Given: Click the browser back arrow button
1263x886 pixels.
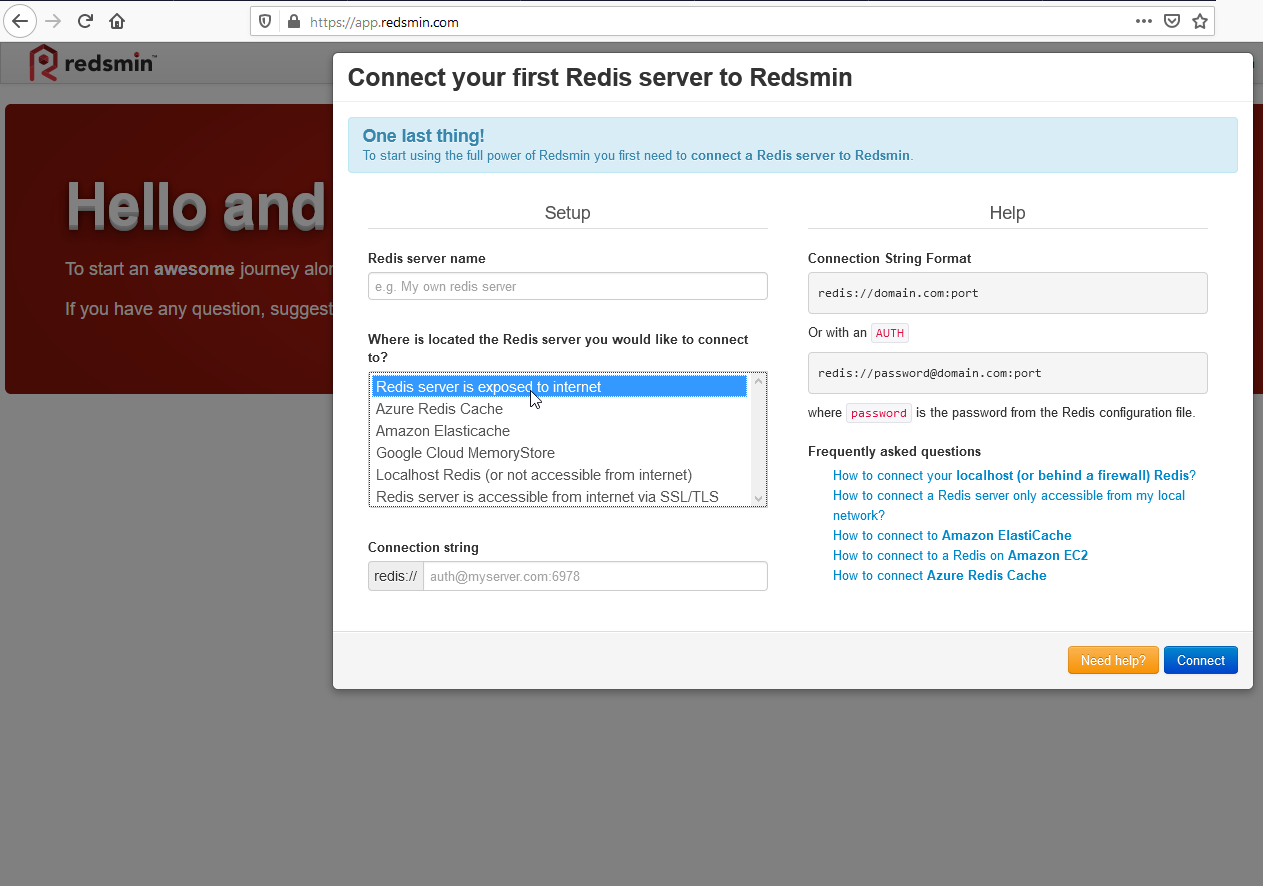Looking at the screenshot, I should coord(21,21).
